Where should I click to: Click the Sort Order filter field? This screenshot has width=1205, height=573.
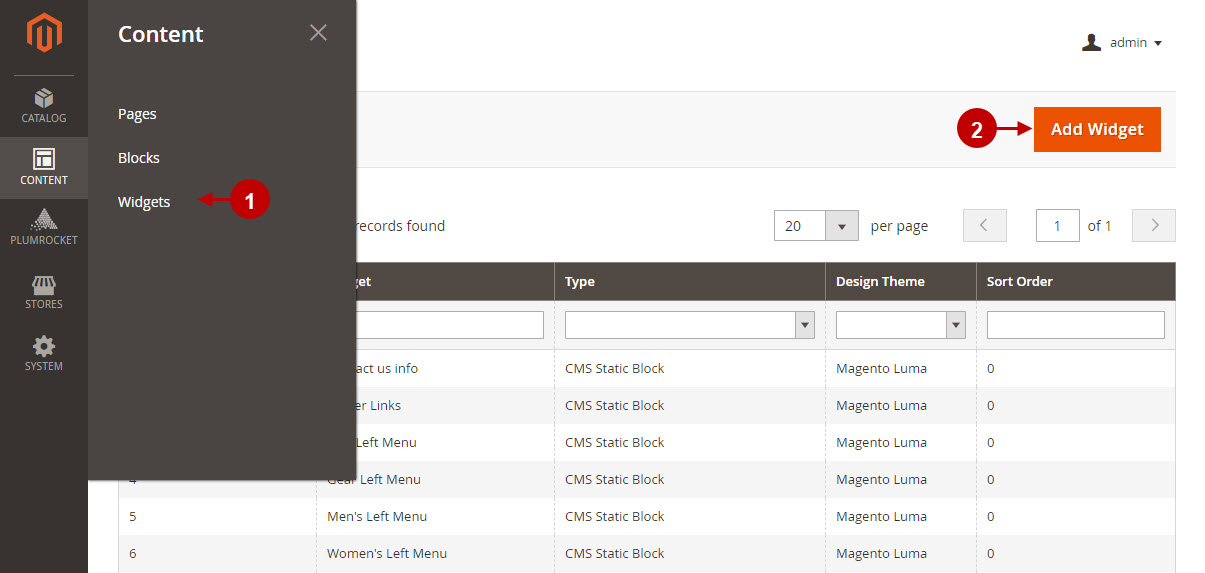click(x=1076, y=325)
